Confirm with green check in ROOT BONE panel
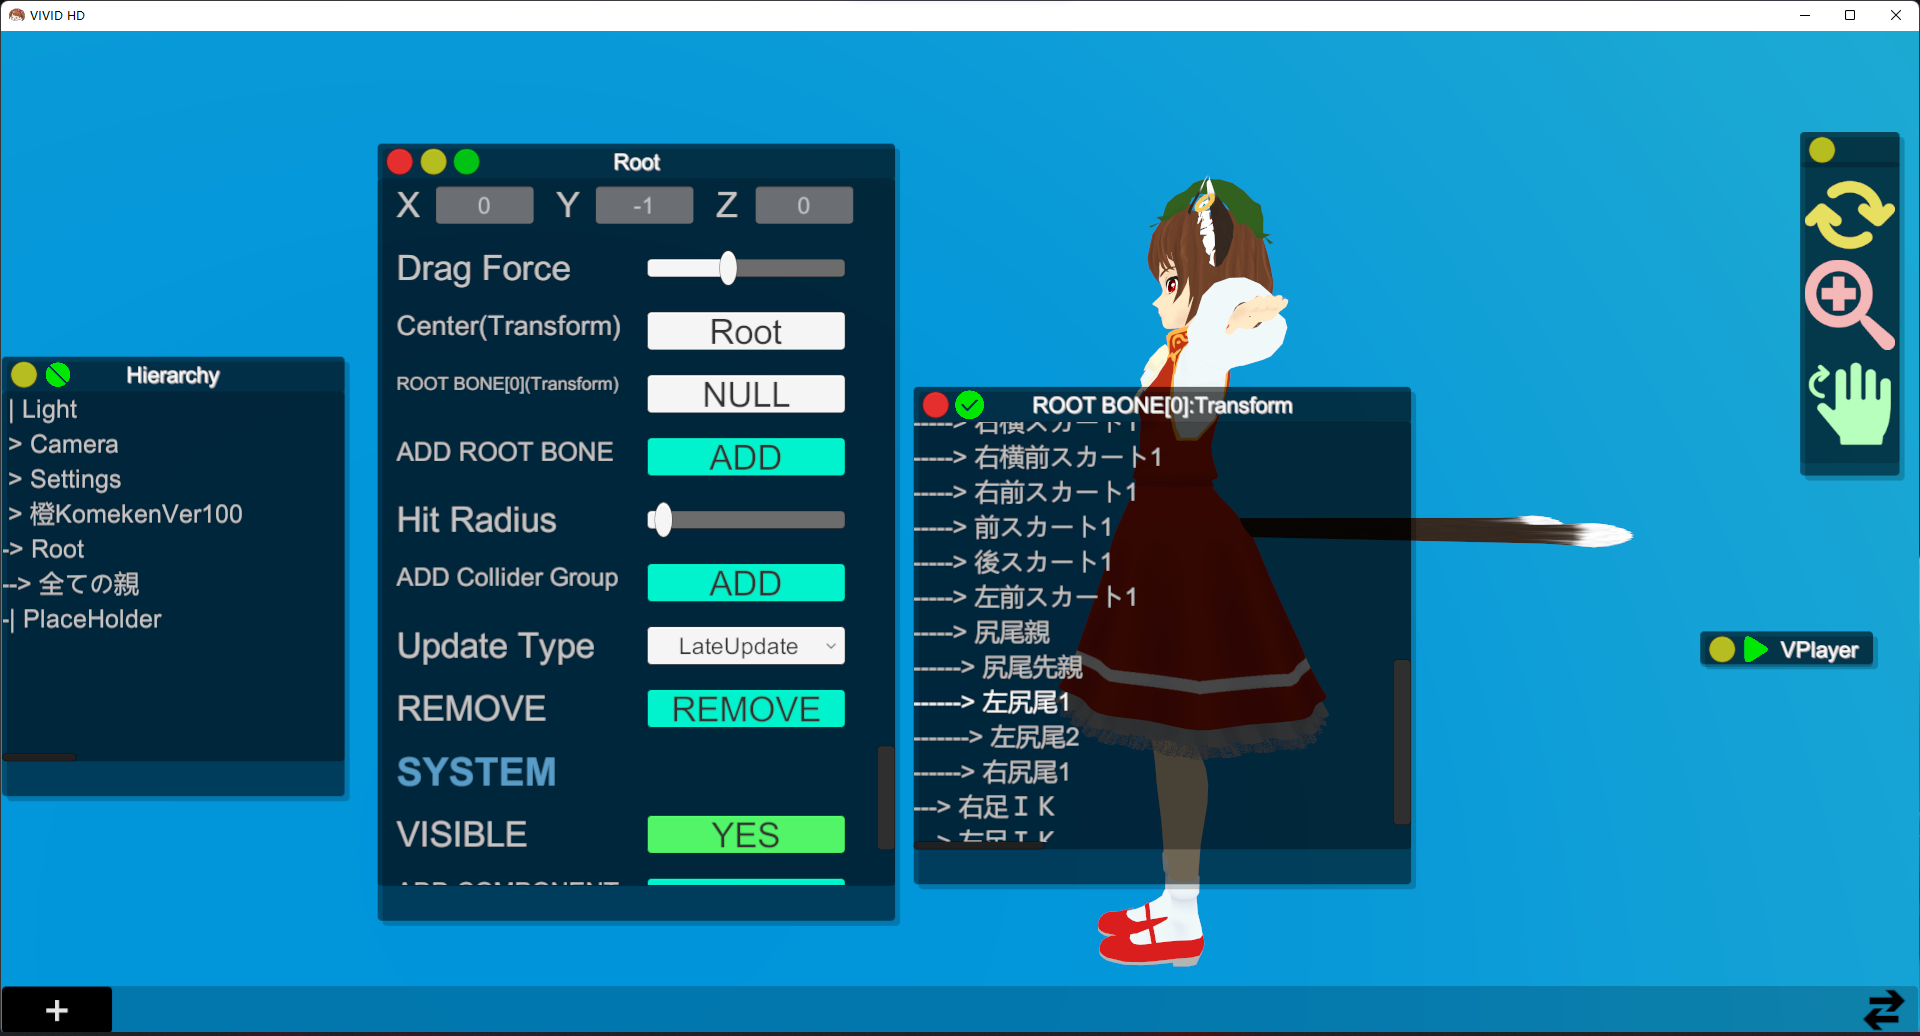1920x1036 pixels. point(969,405)
